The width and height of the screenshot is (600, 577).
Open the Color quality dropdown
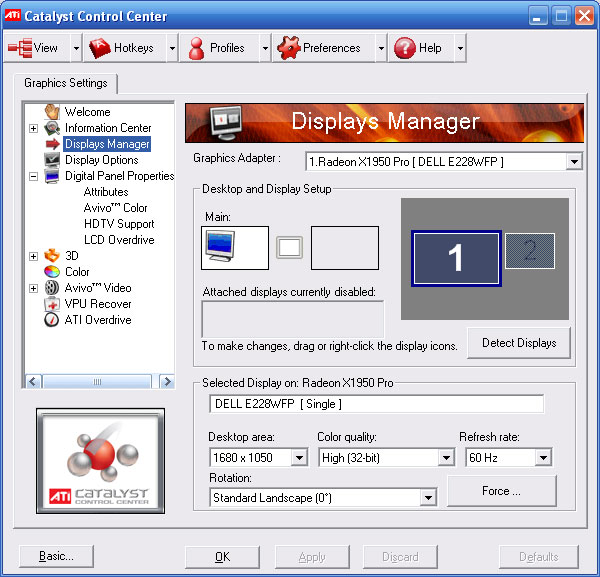(446, 458)
